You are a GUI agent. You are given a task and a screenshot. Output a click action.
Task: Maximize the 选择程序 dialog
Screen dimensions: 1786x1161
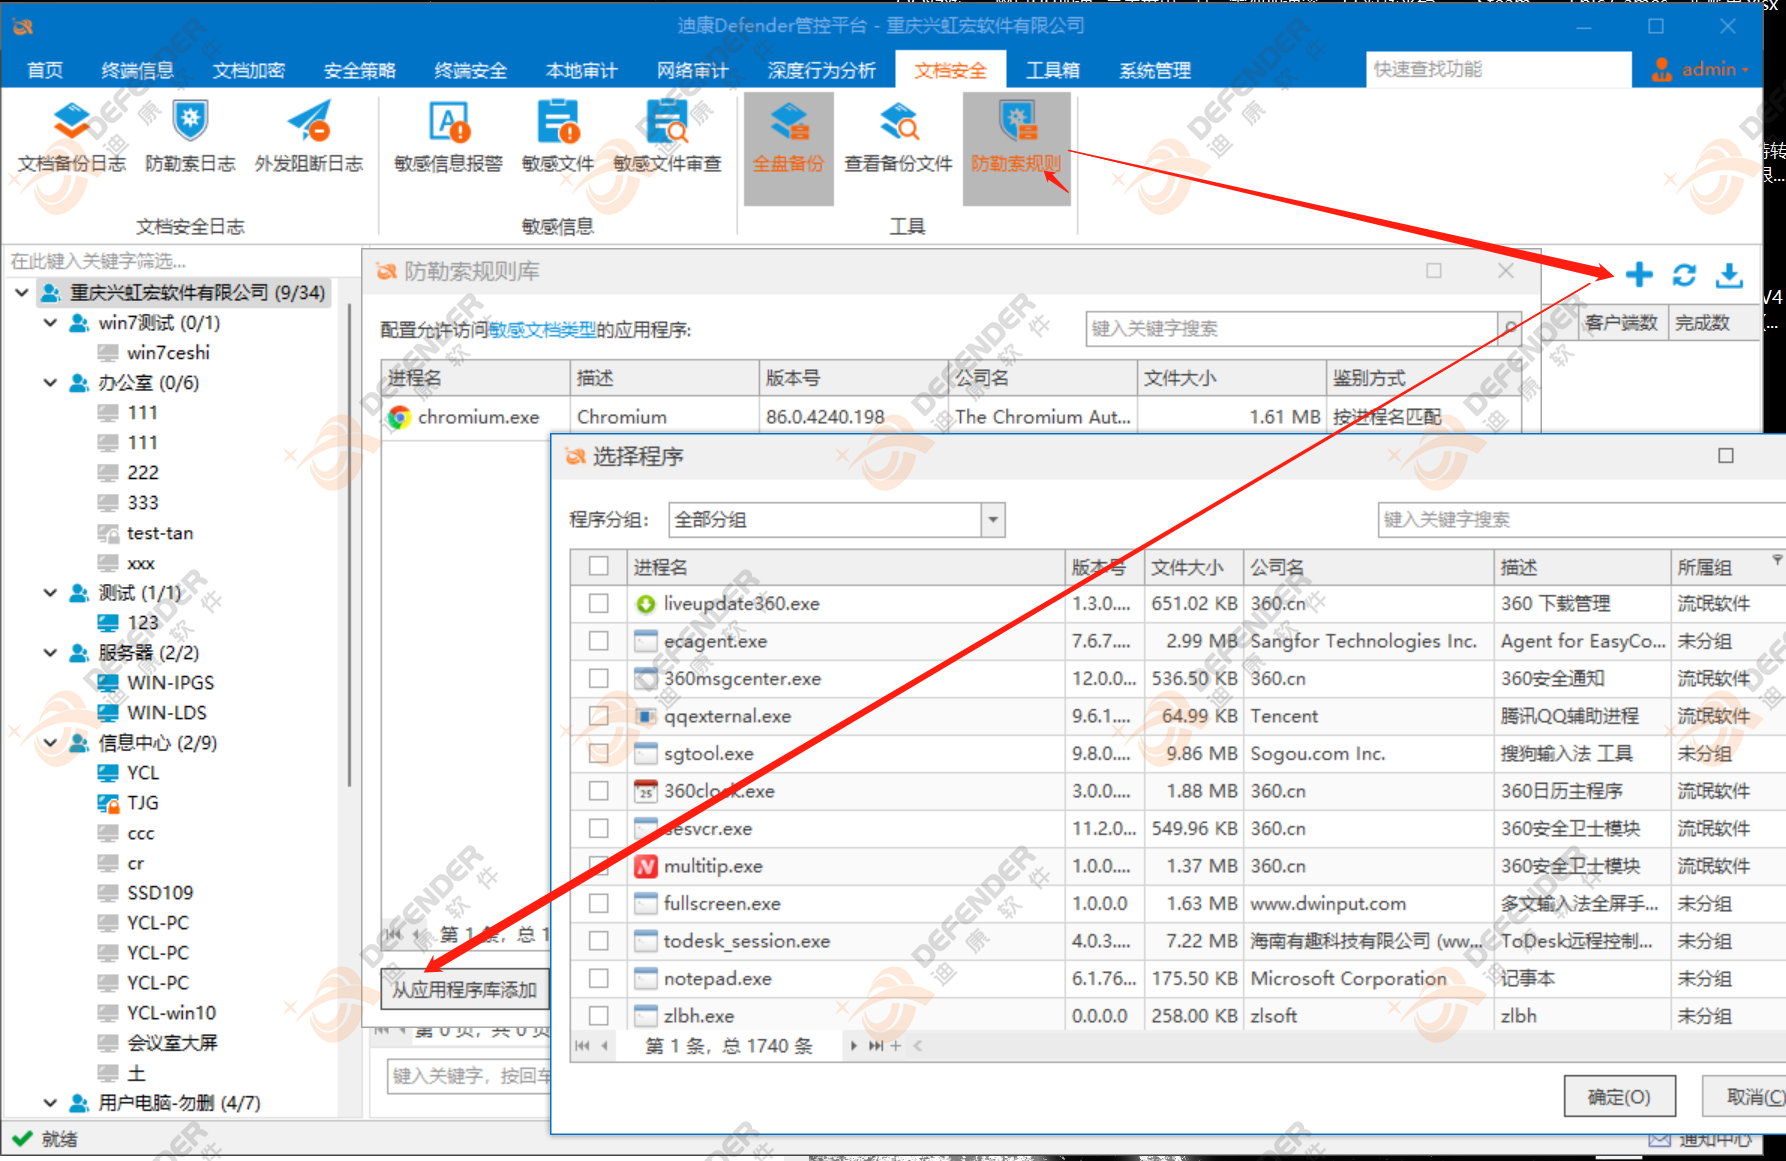pyautogui.click(x=1726, y=456)
